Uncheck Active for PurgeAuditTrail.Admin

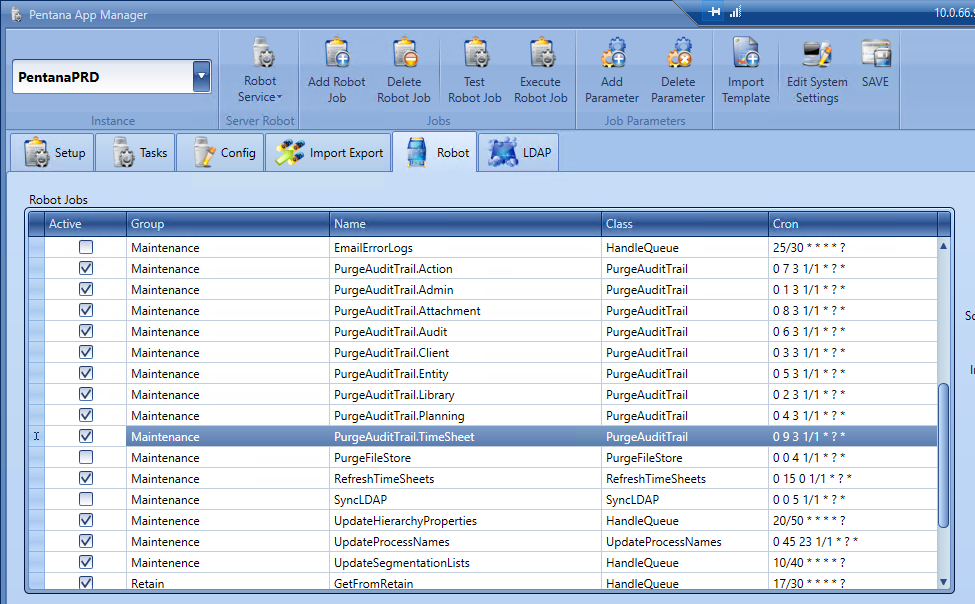(x=86, y=289)
